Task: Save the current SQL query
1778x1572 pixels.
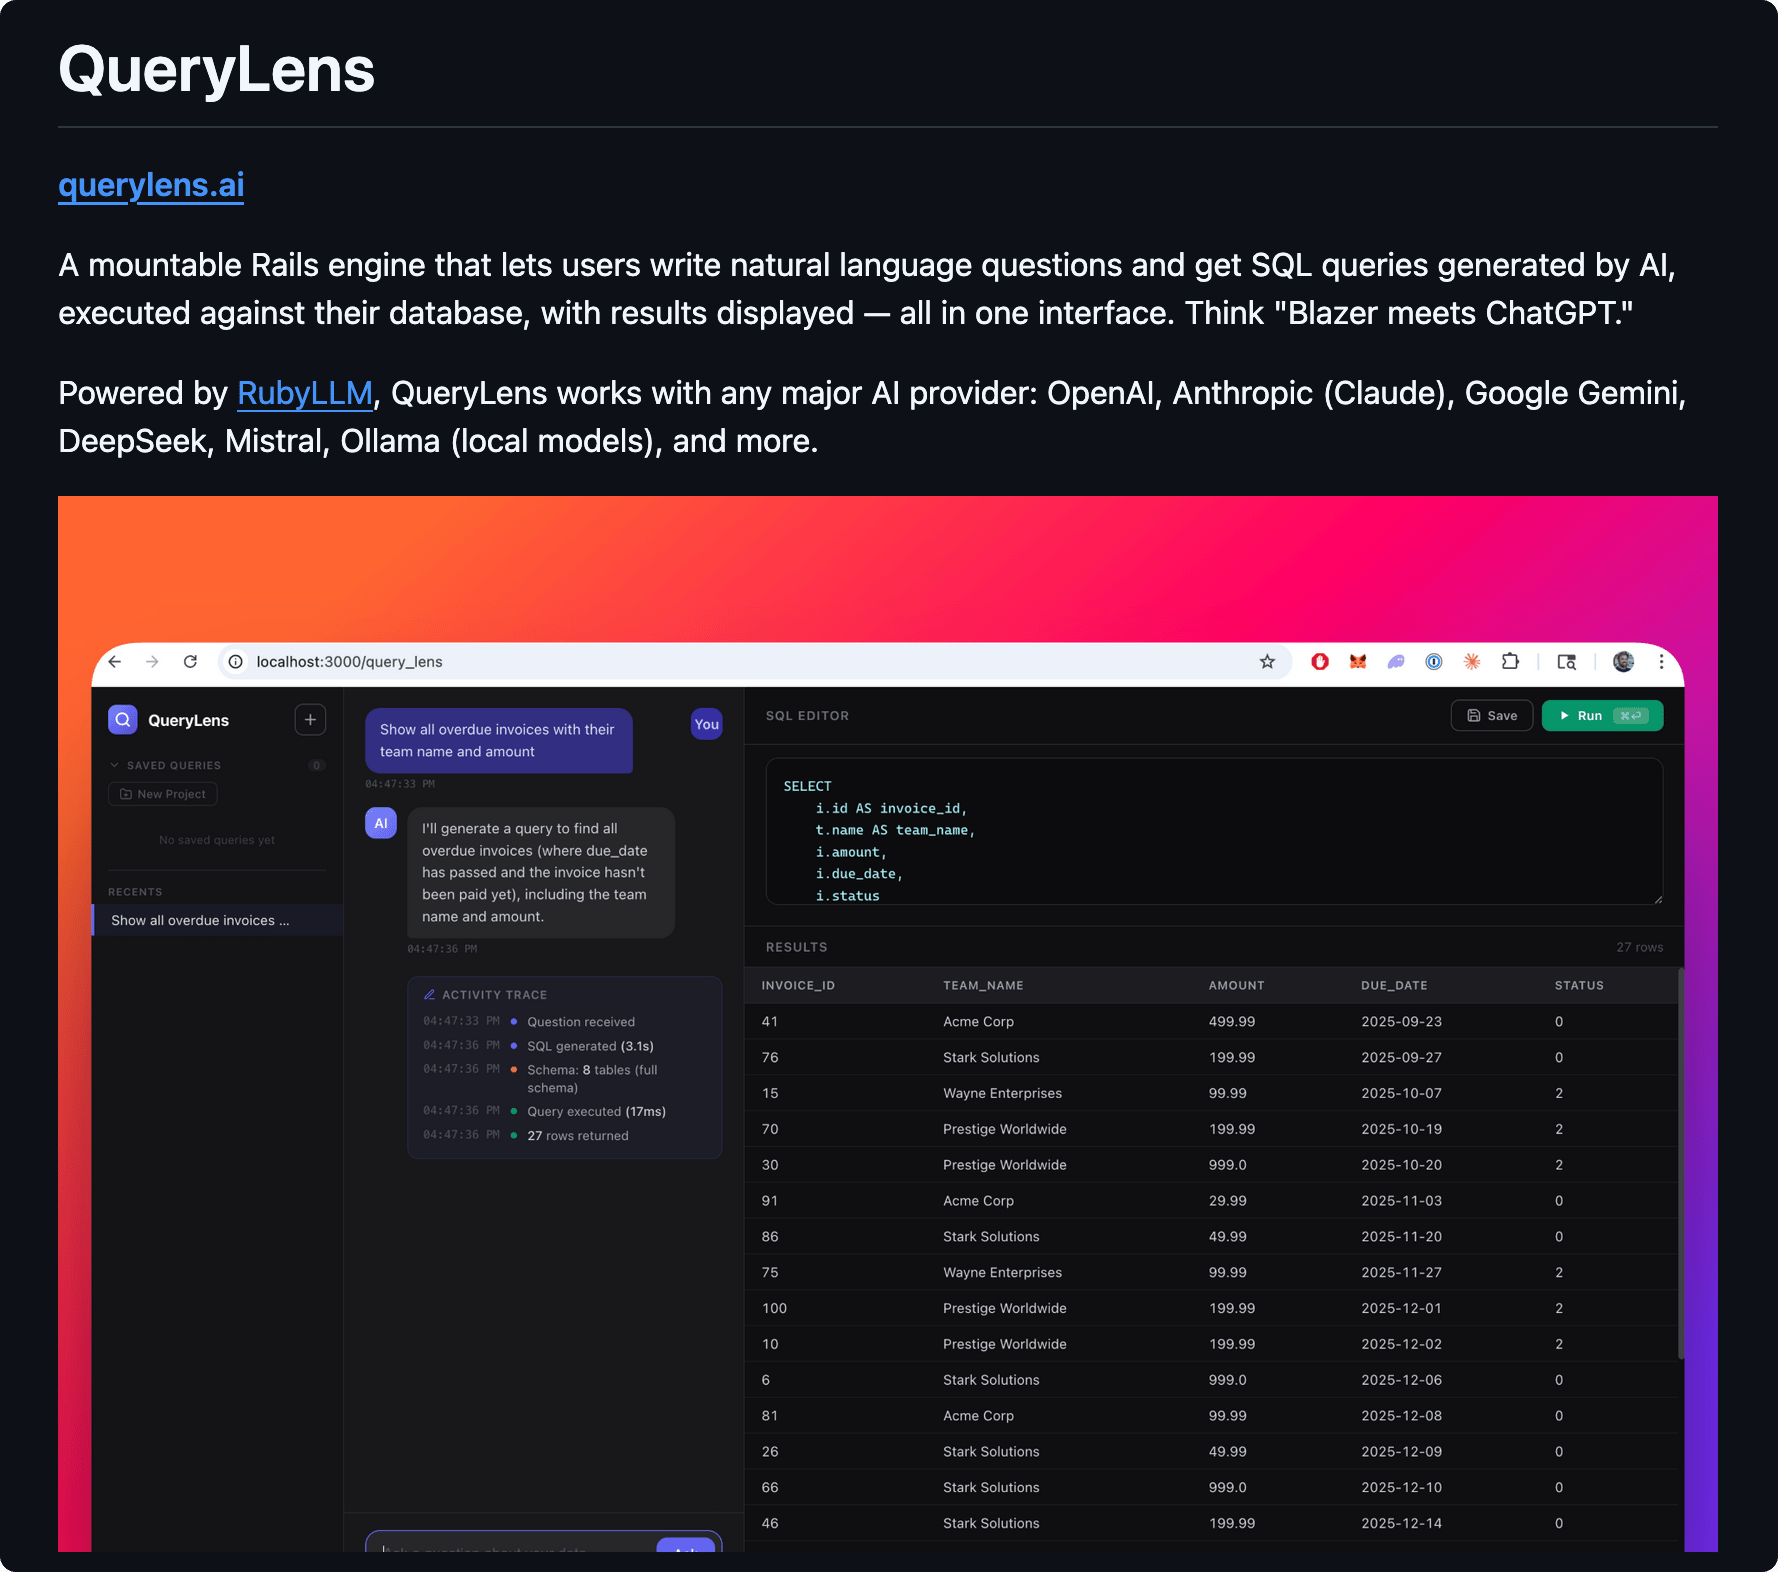Action: 1492,716
